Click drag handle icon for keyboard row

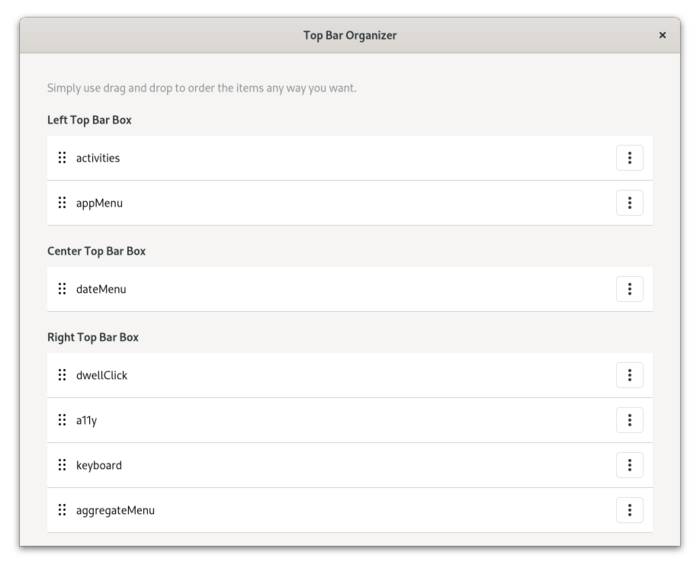point(62,465)
